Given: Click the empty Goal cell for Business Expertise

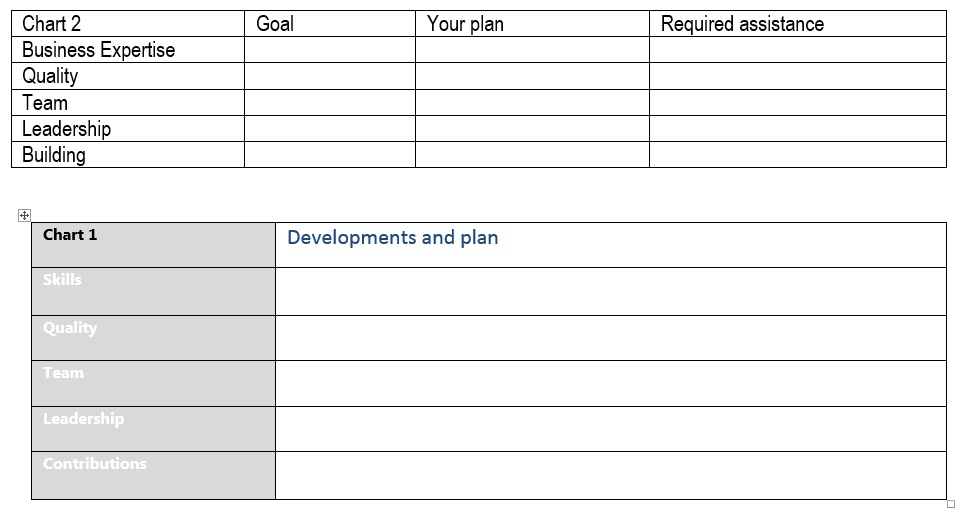Looking at the screenshot, I should click(329, 50).
